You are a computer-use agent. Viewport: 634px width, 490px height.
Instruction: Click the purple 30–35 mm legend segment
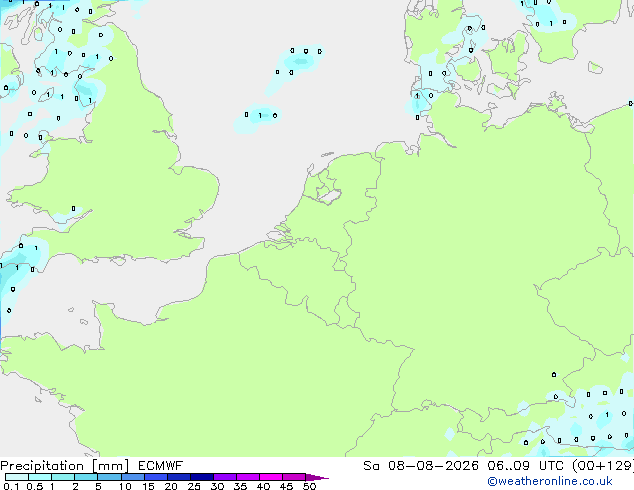tap(225, 477)
